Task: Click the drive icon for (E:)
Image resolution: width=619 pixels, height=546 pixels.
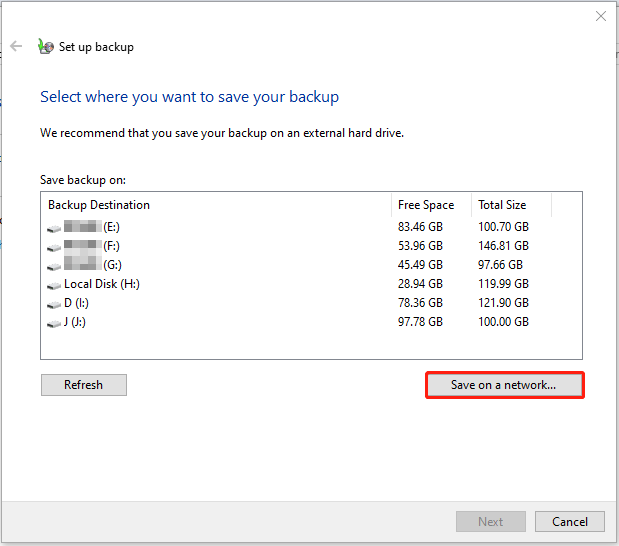Action: [x=54, y=228]
